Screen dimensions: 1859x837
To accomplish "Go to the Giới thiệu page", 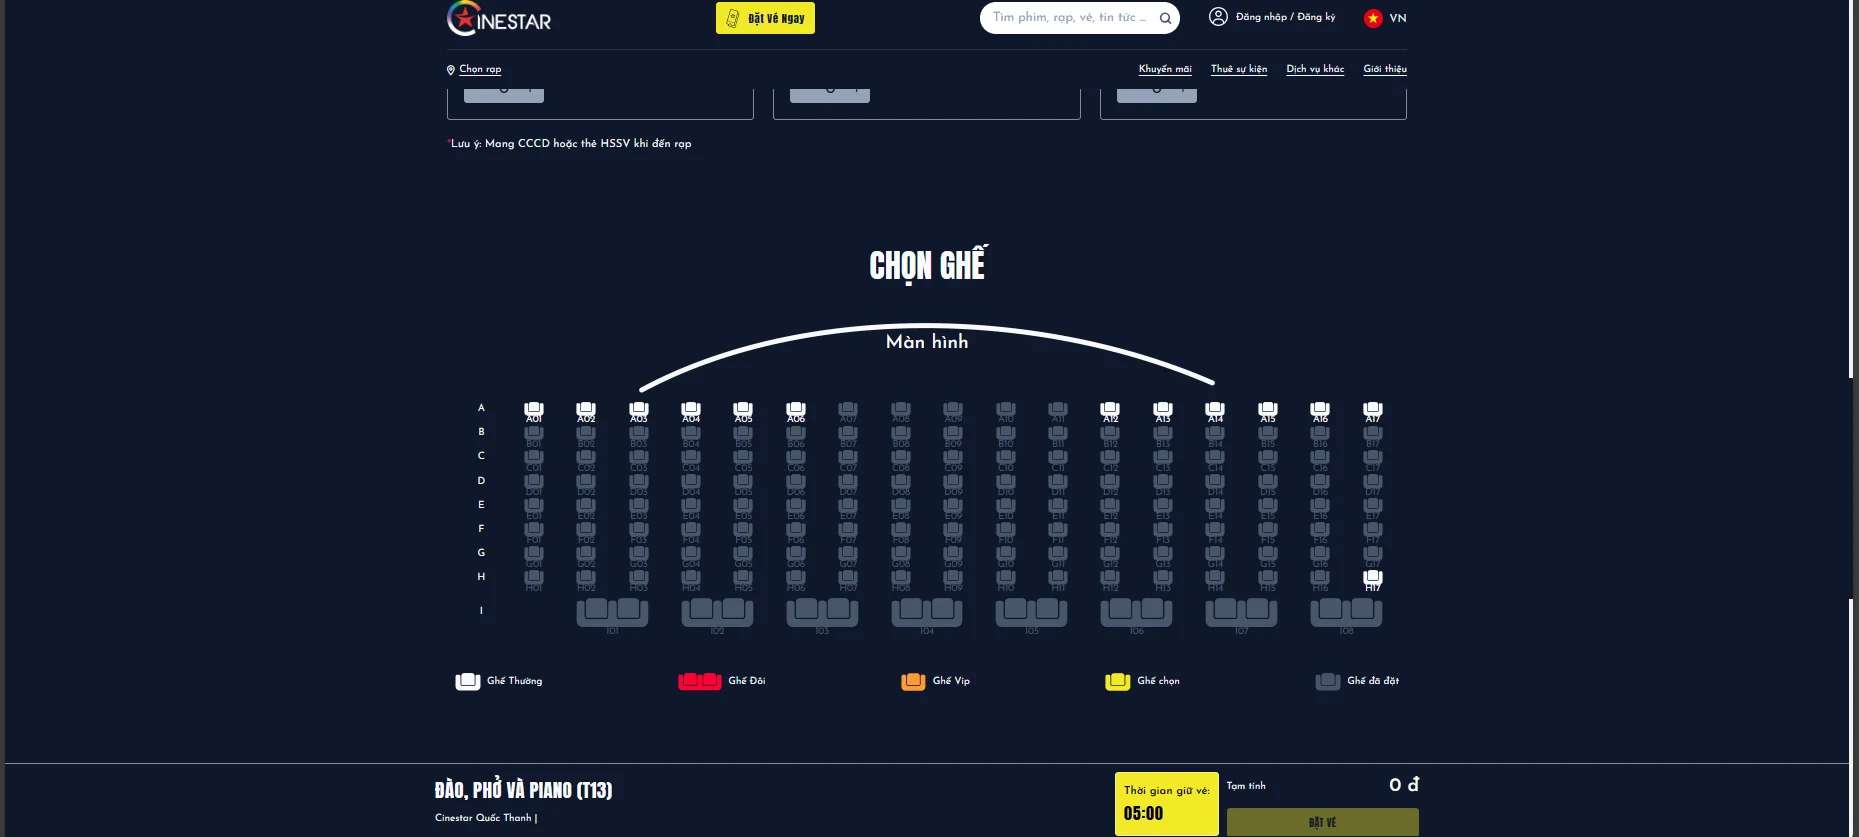I will (x=1384, y=69).
